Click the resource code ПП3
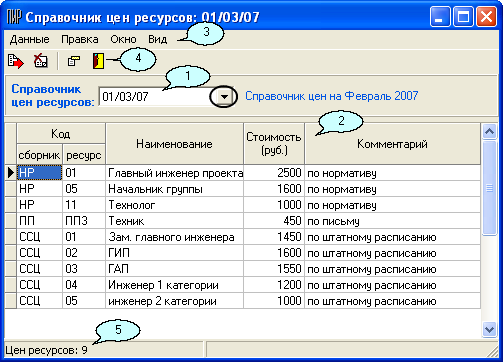The height and width of the screenshot is (362, 503). [84, 221]
